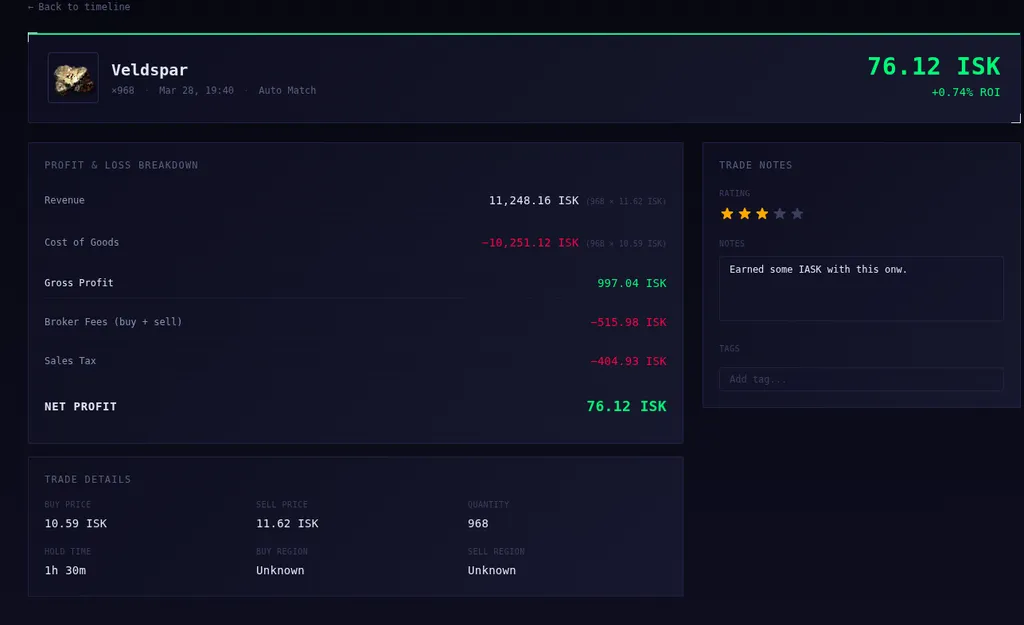The width and height of the screenshot is (1024, 625).
Task: Click the Veldspar title to open item details
Action: pos(149,70)
